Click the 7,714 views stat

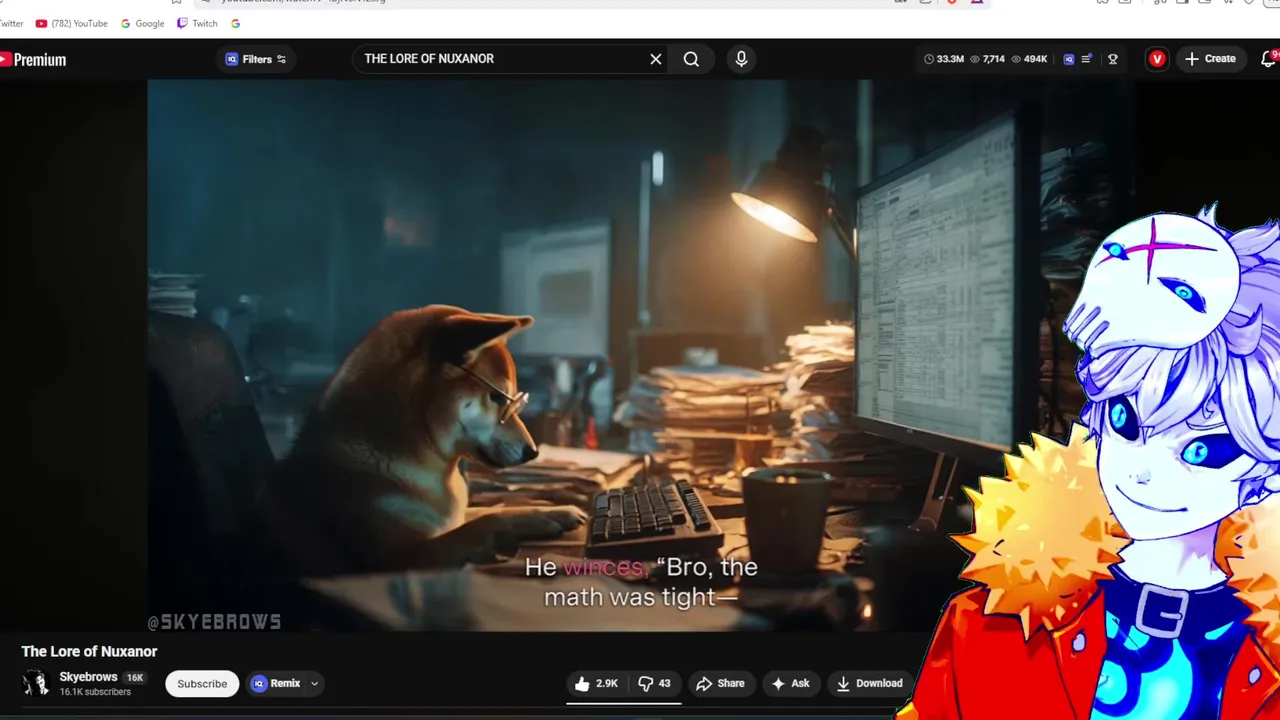pyautogui.click(x=987, y=59)
